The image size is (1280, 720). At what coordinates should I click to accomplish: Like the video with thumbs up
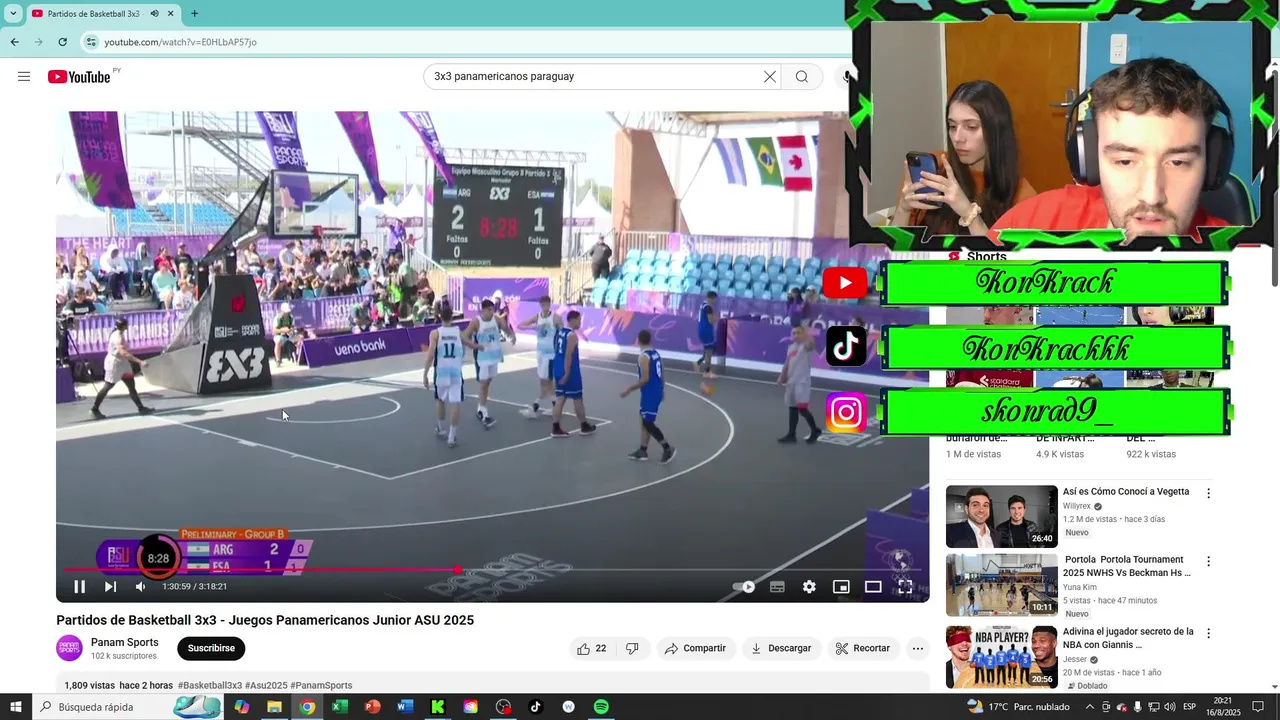point(591,649)
